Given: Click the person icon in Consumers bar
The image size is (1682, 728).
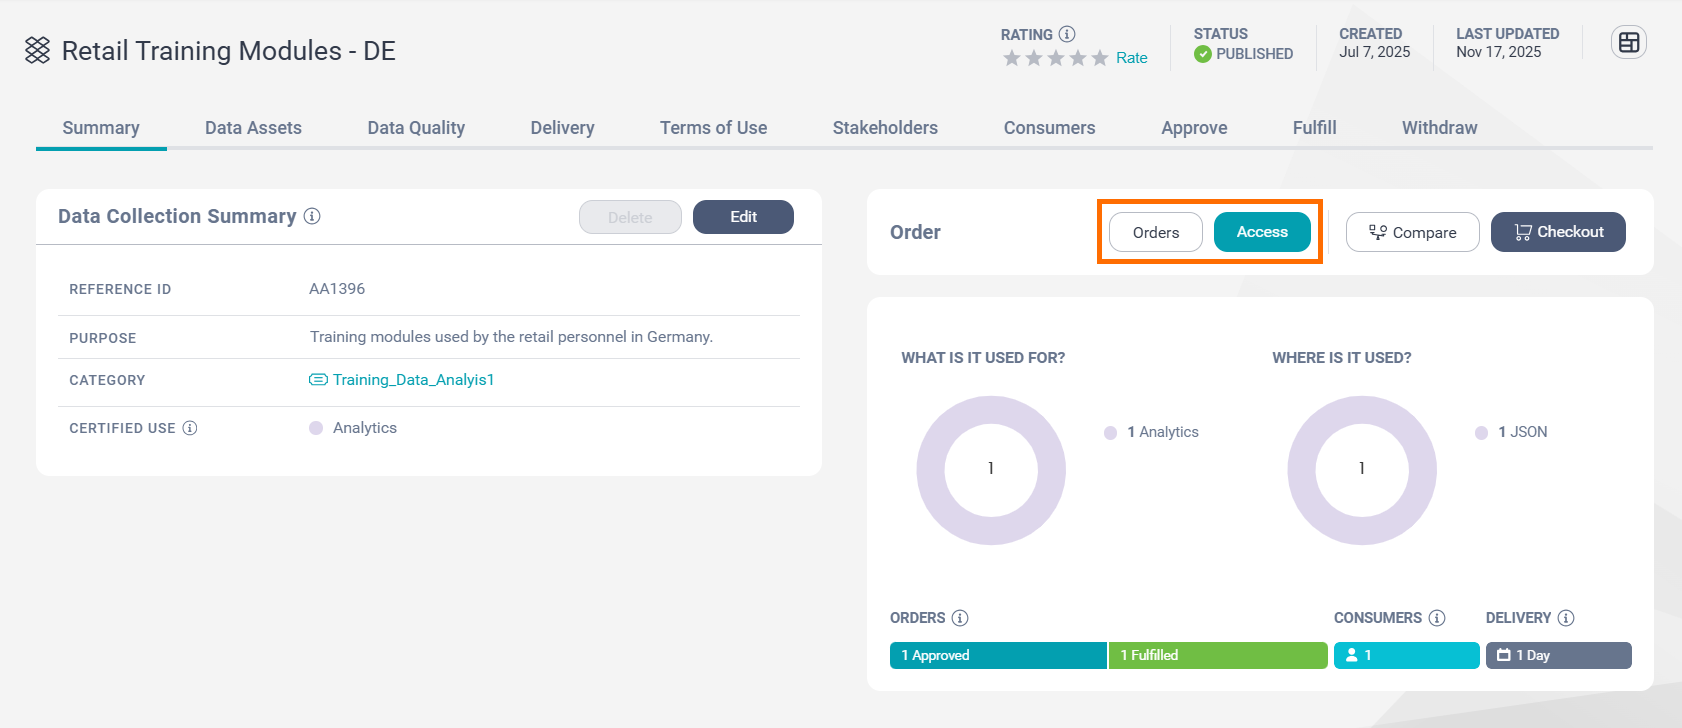Looking at the screenshot, I should click(x=1352, y=655).
